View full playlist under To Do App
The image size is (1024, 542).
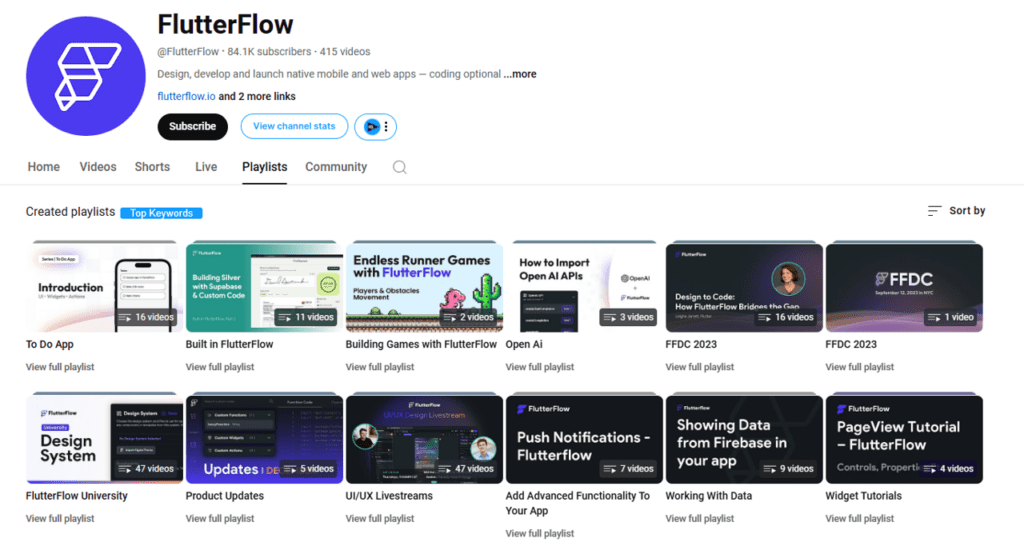[x=60, y=367]
